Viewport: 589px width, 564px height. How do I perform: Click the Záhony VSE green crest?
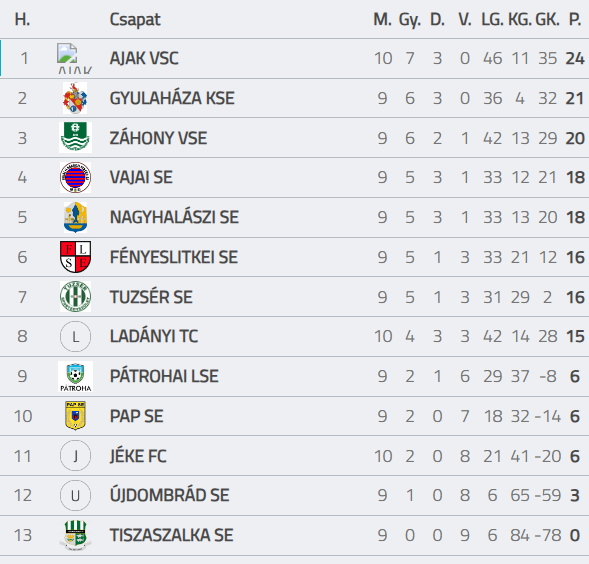pos(75,137)
